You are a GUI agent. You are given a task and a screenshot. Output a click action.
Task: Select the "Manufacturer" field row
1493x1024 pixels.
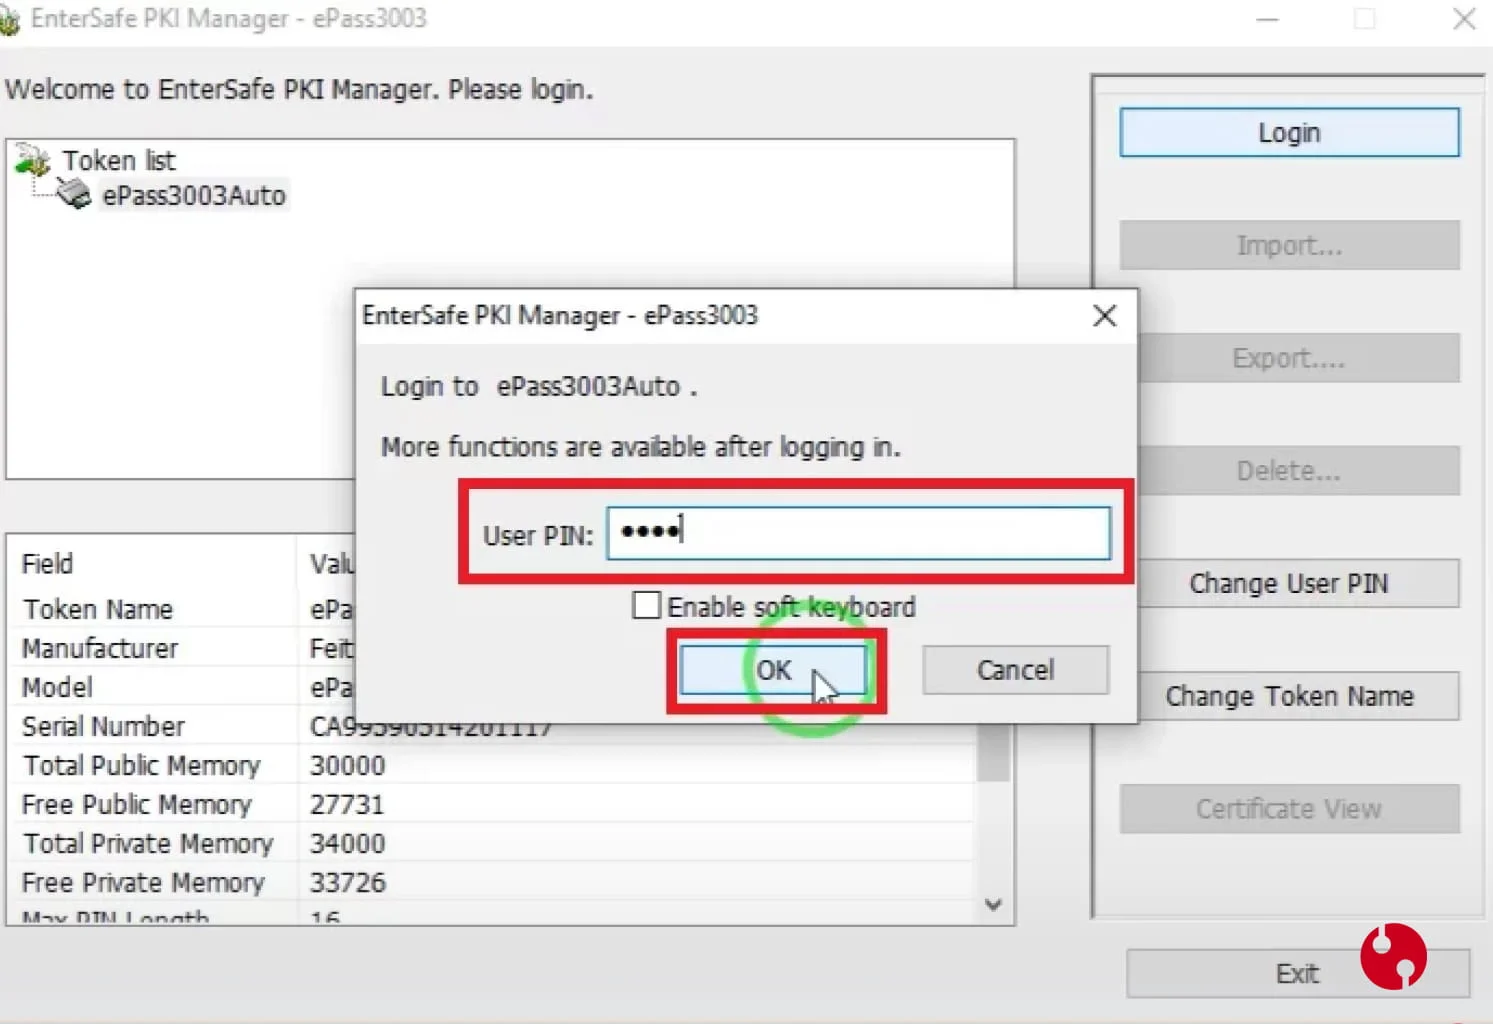[100, 648]
